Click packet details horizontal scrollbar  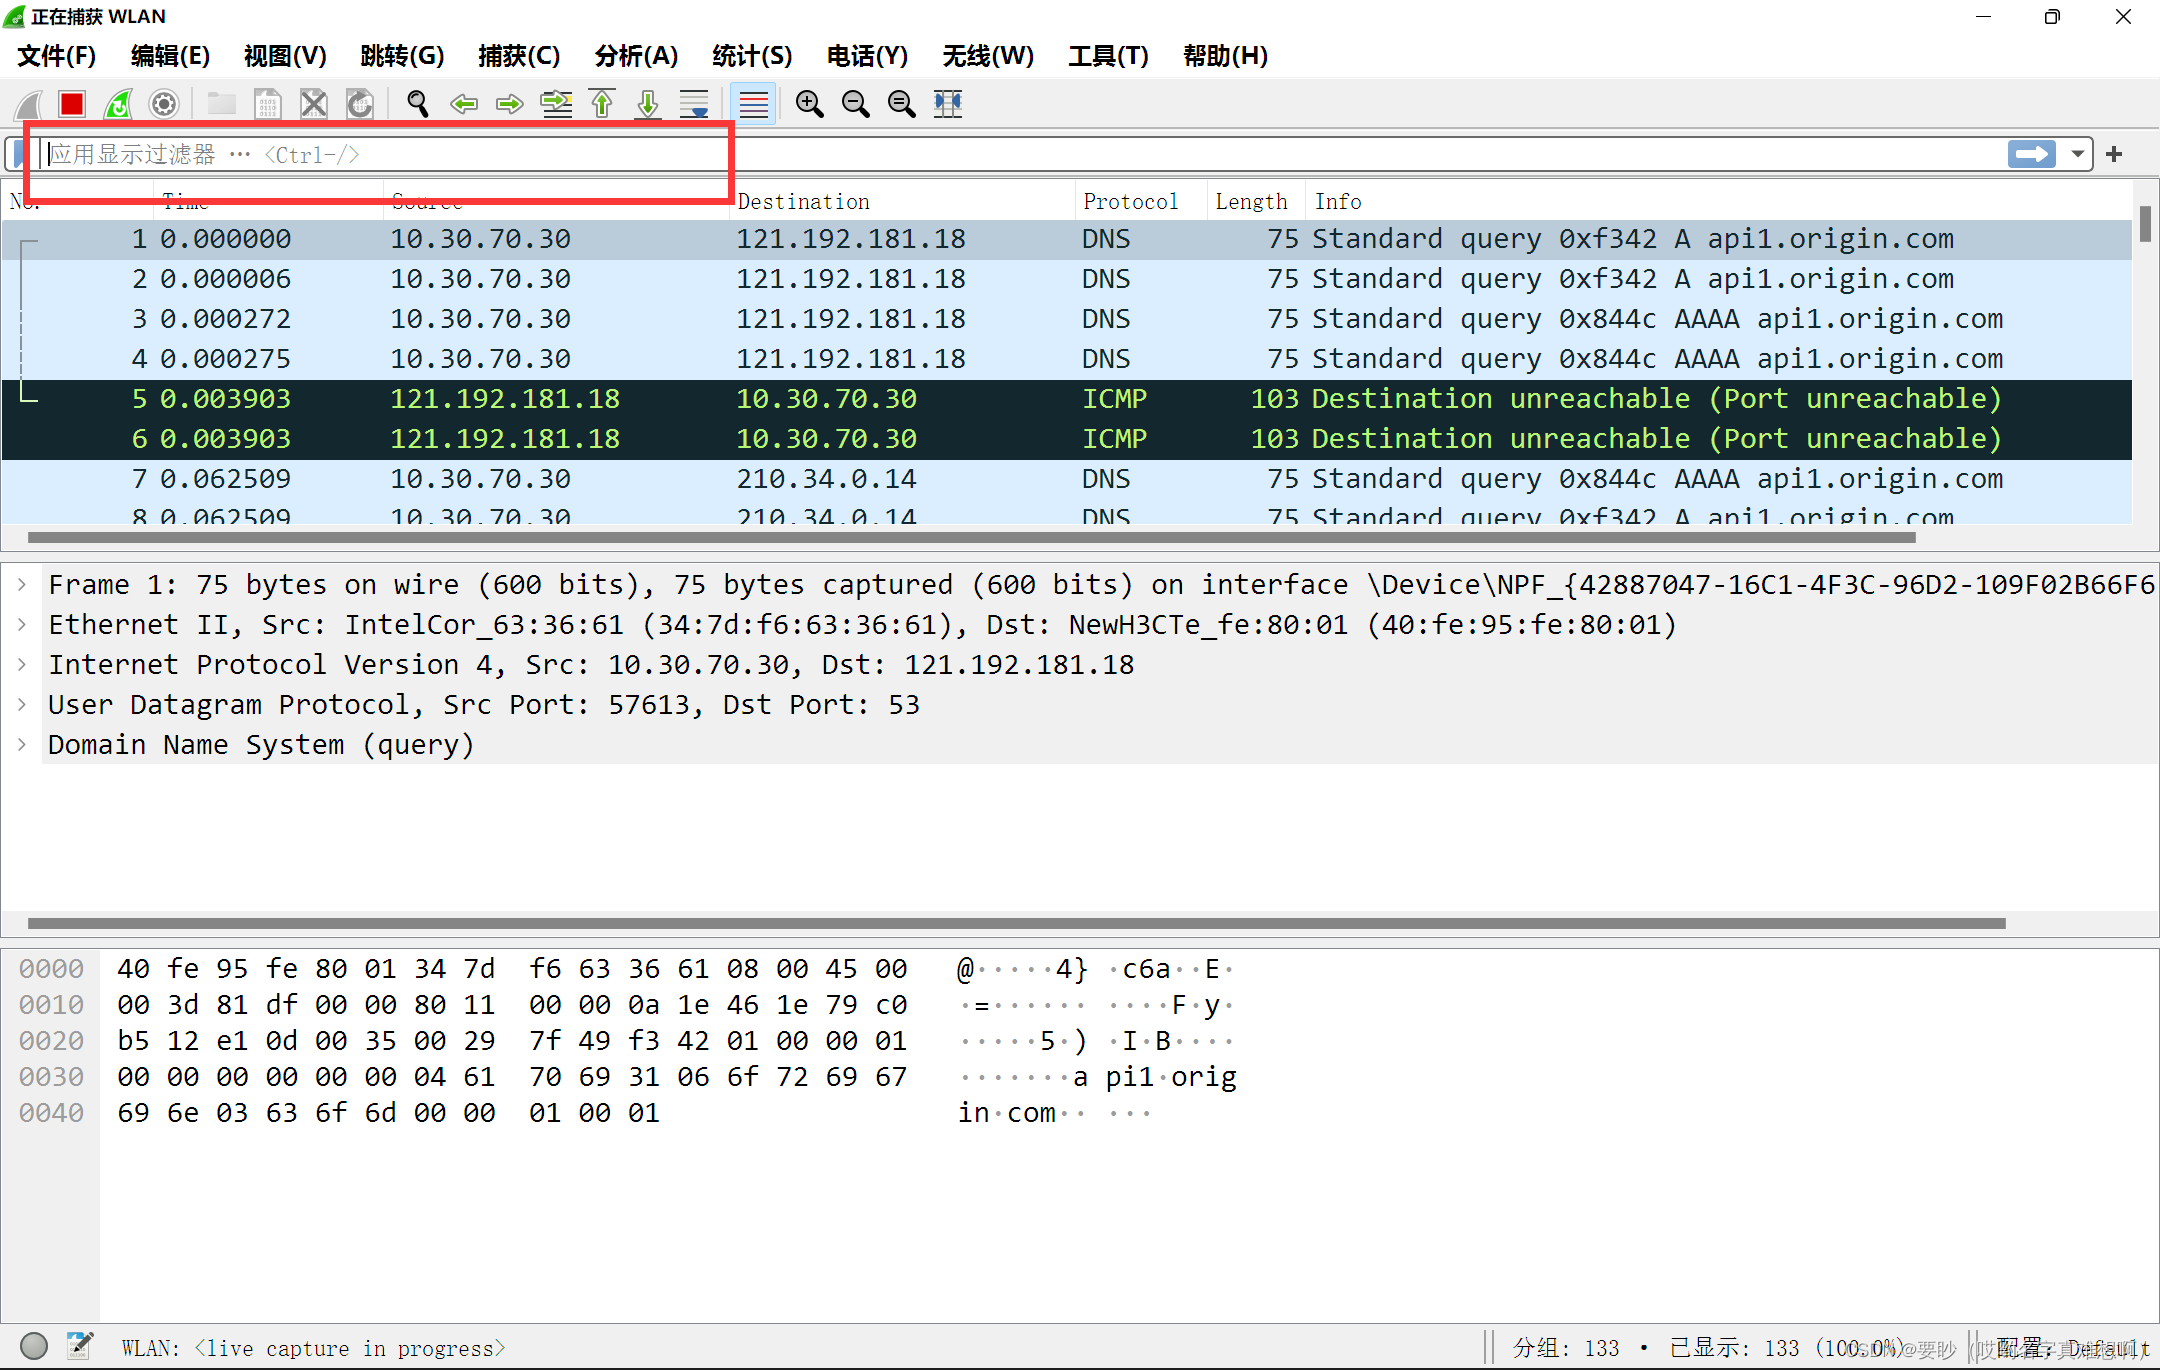click(1017, 923)
